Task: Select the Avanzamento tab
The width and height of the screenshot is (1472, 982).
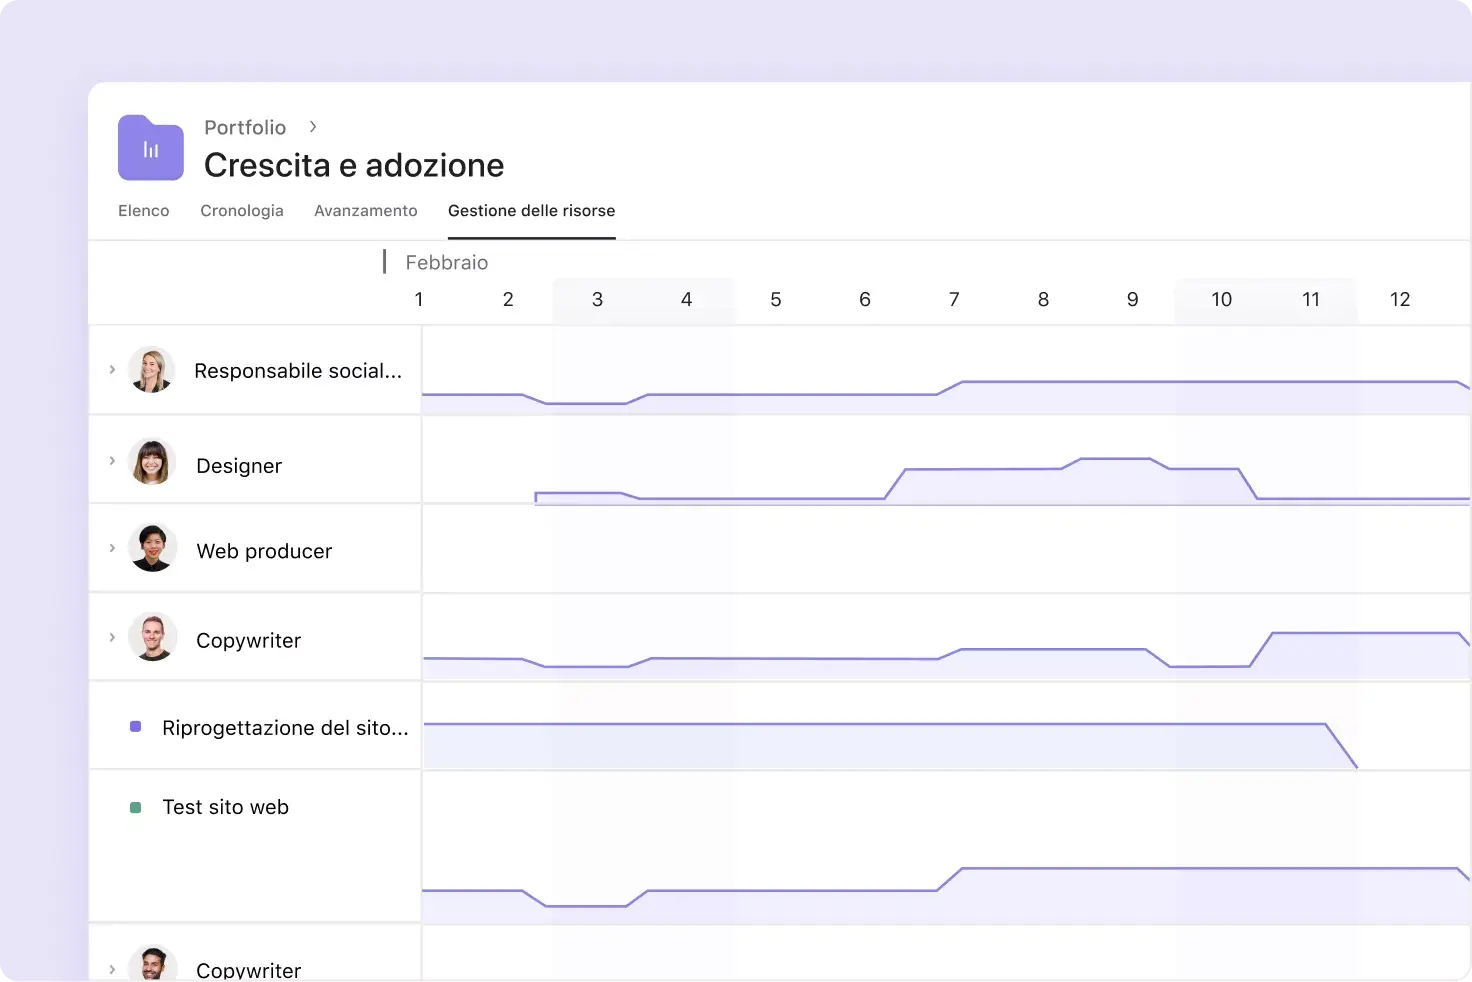Action: click(366, 210)
